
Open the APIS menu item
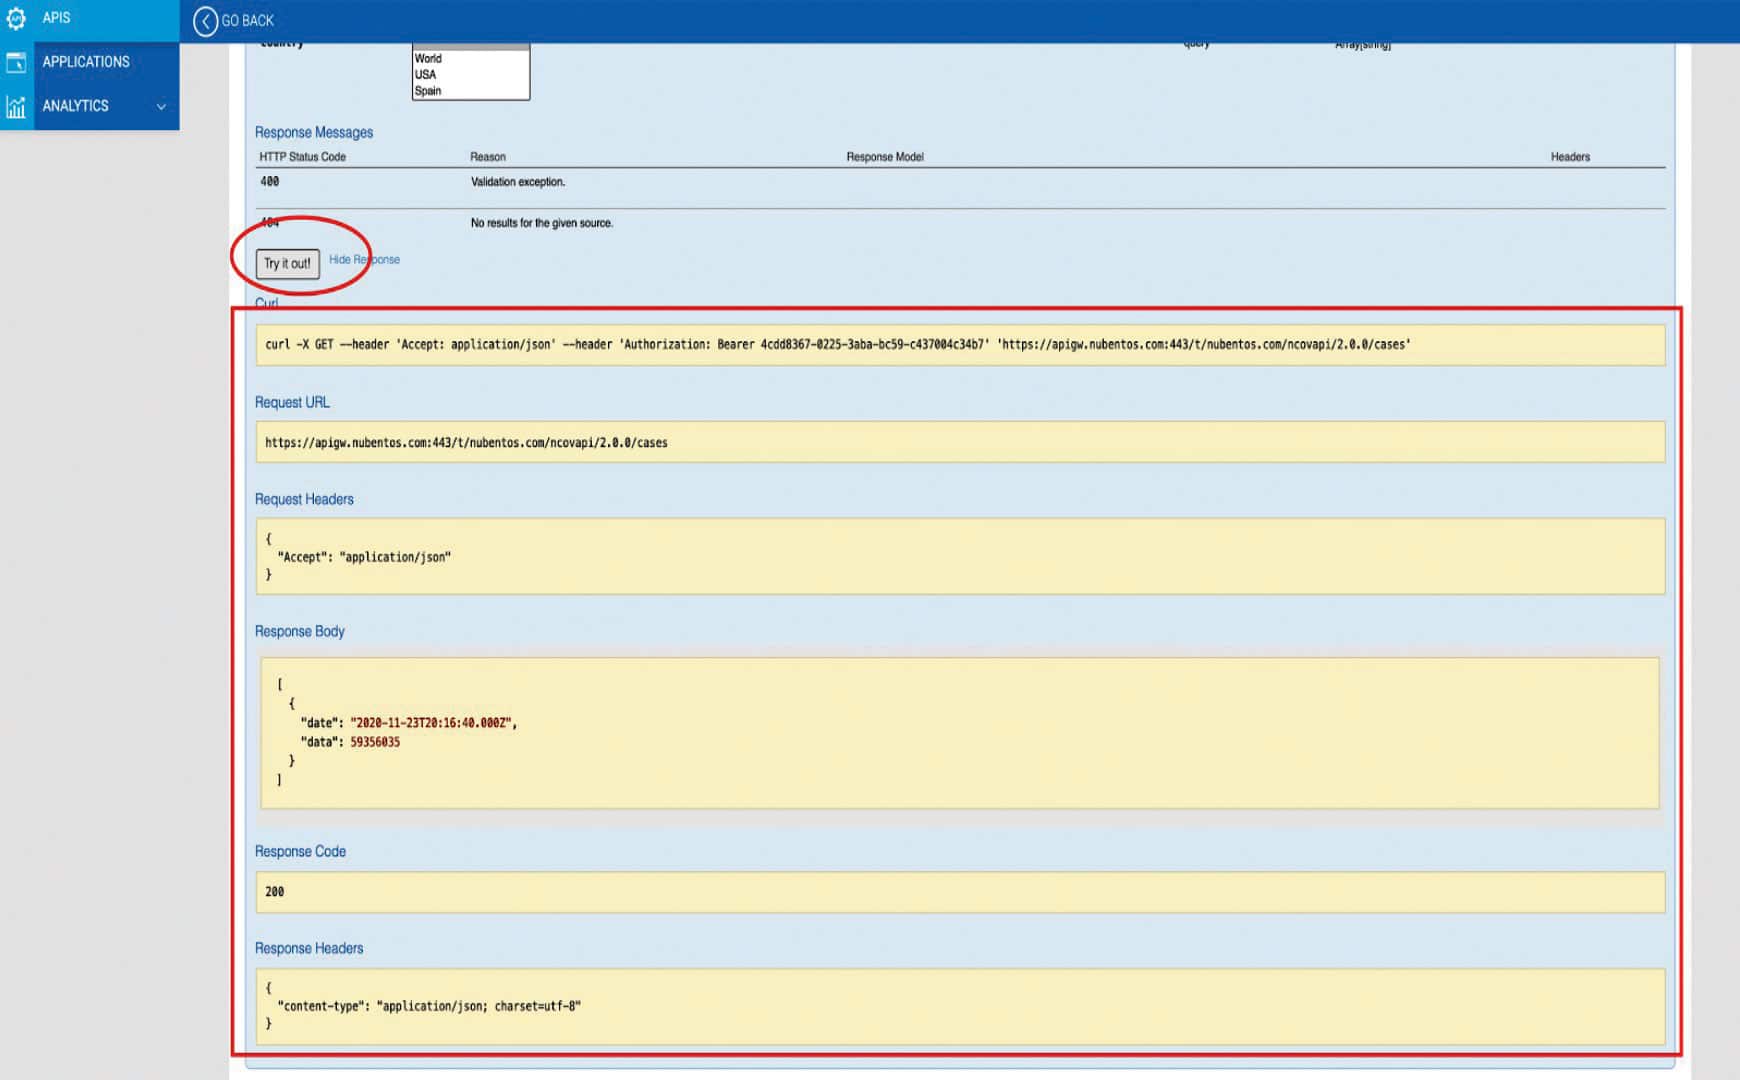tap(57, 18)
